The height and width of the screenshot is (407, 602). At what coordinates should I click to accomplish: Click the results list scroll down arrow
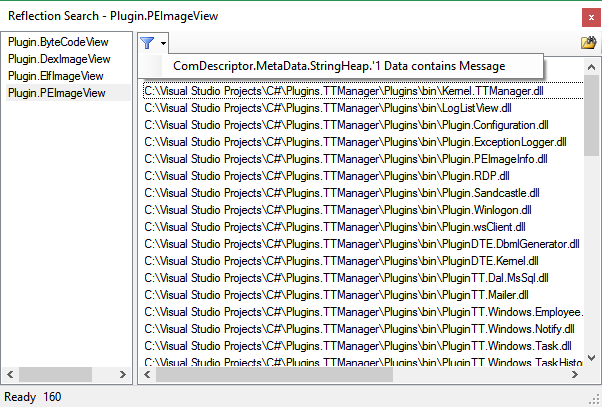[591, 358]
